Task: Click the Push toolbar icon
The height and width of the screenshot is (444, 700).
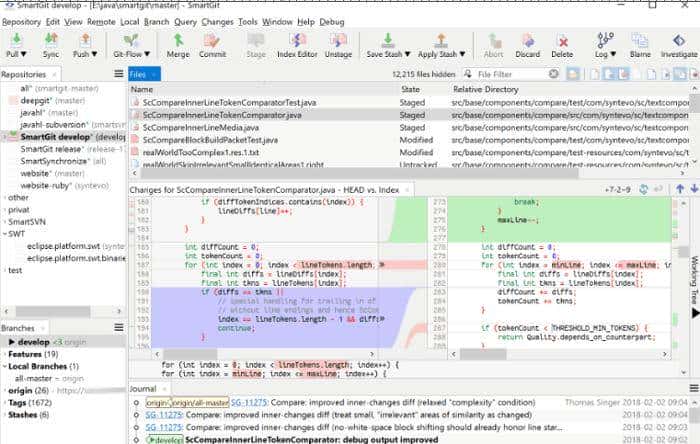Action: [85, 40]
